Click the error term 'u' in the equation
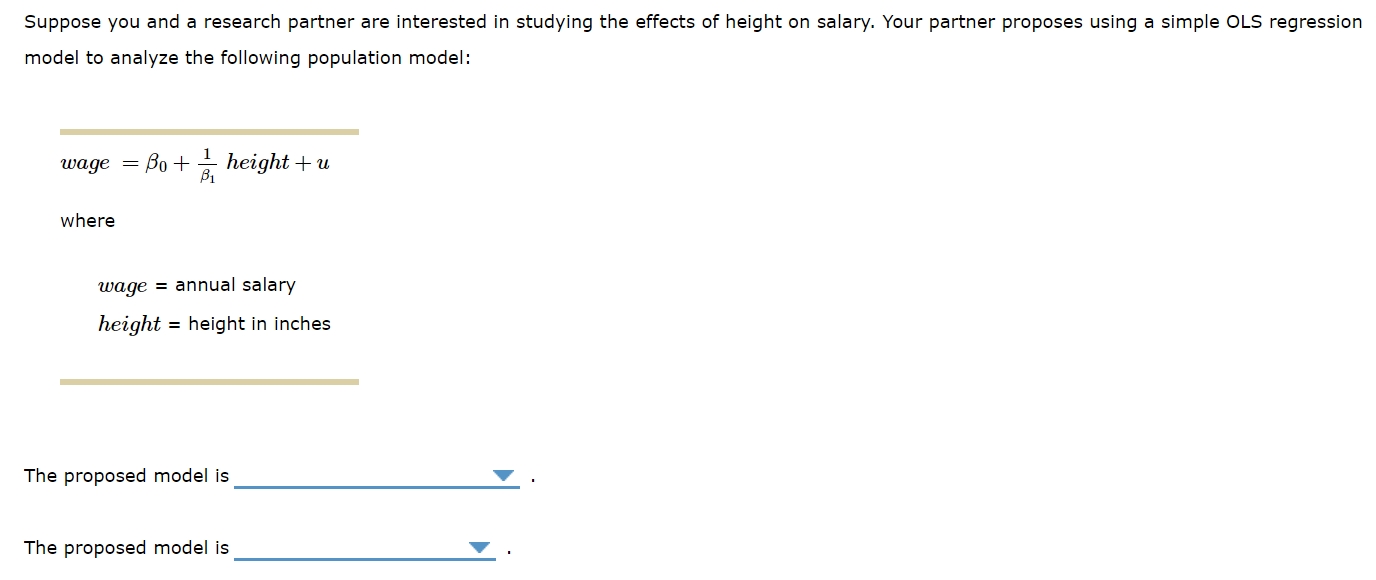The height and width of the screenshot is (580, 1376). pyautogui.click(x=323, y=162)
